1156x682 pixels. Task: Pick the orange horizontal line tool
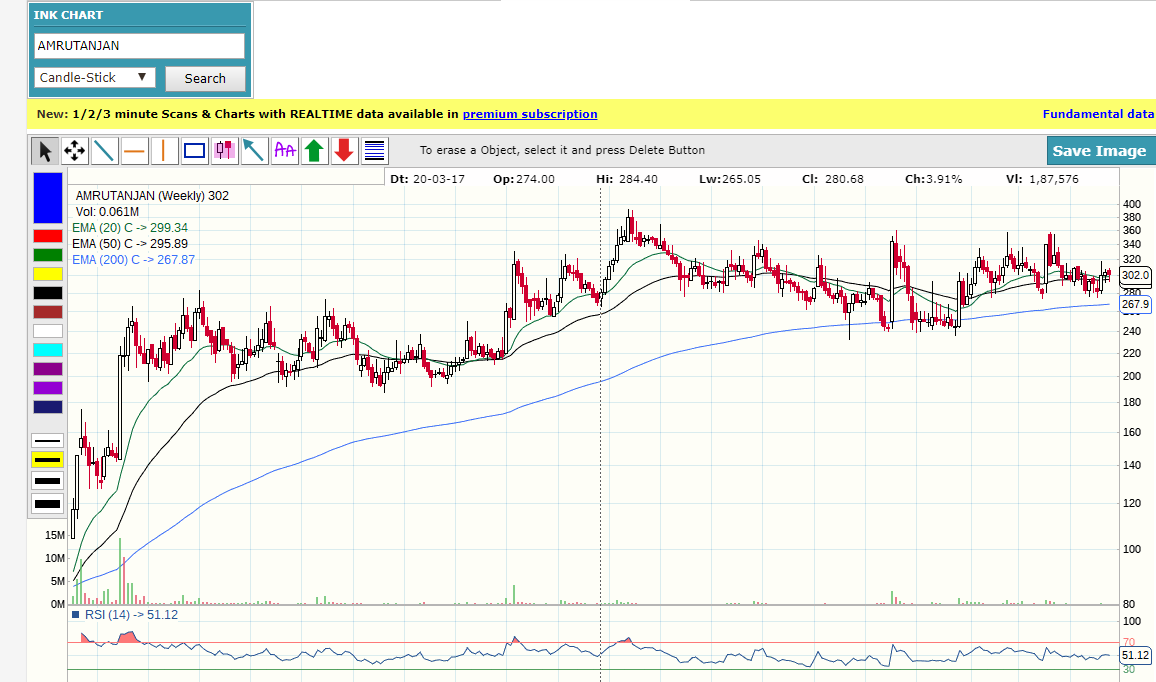(134, 151)
